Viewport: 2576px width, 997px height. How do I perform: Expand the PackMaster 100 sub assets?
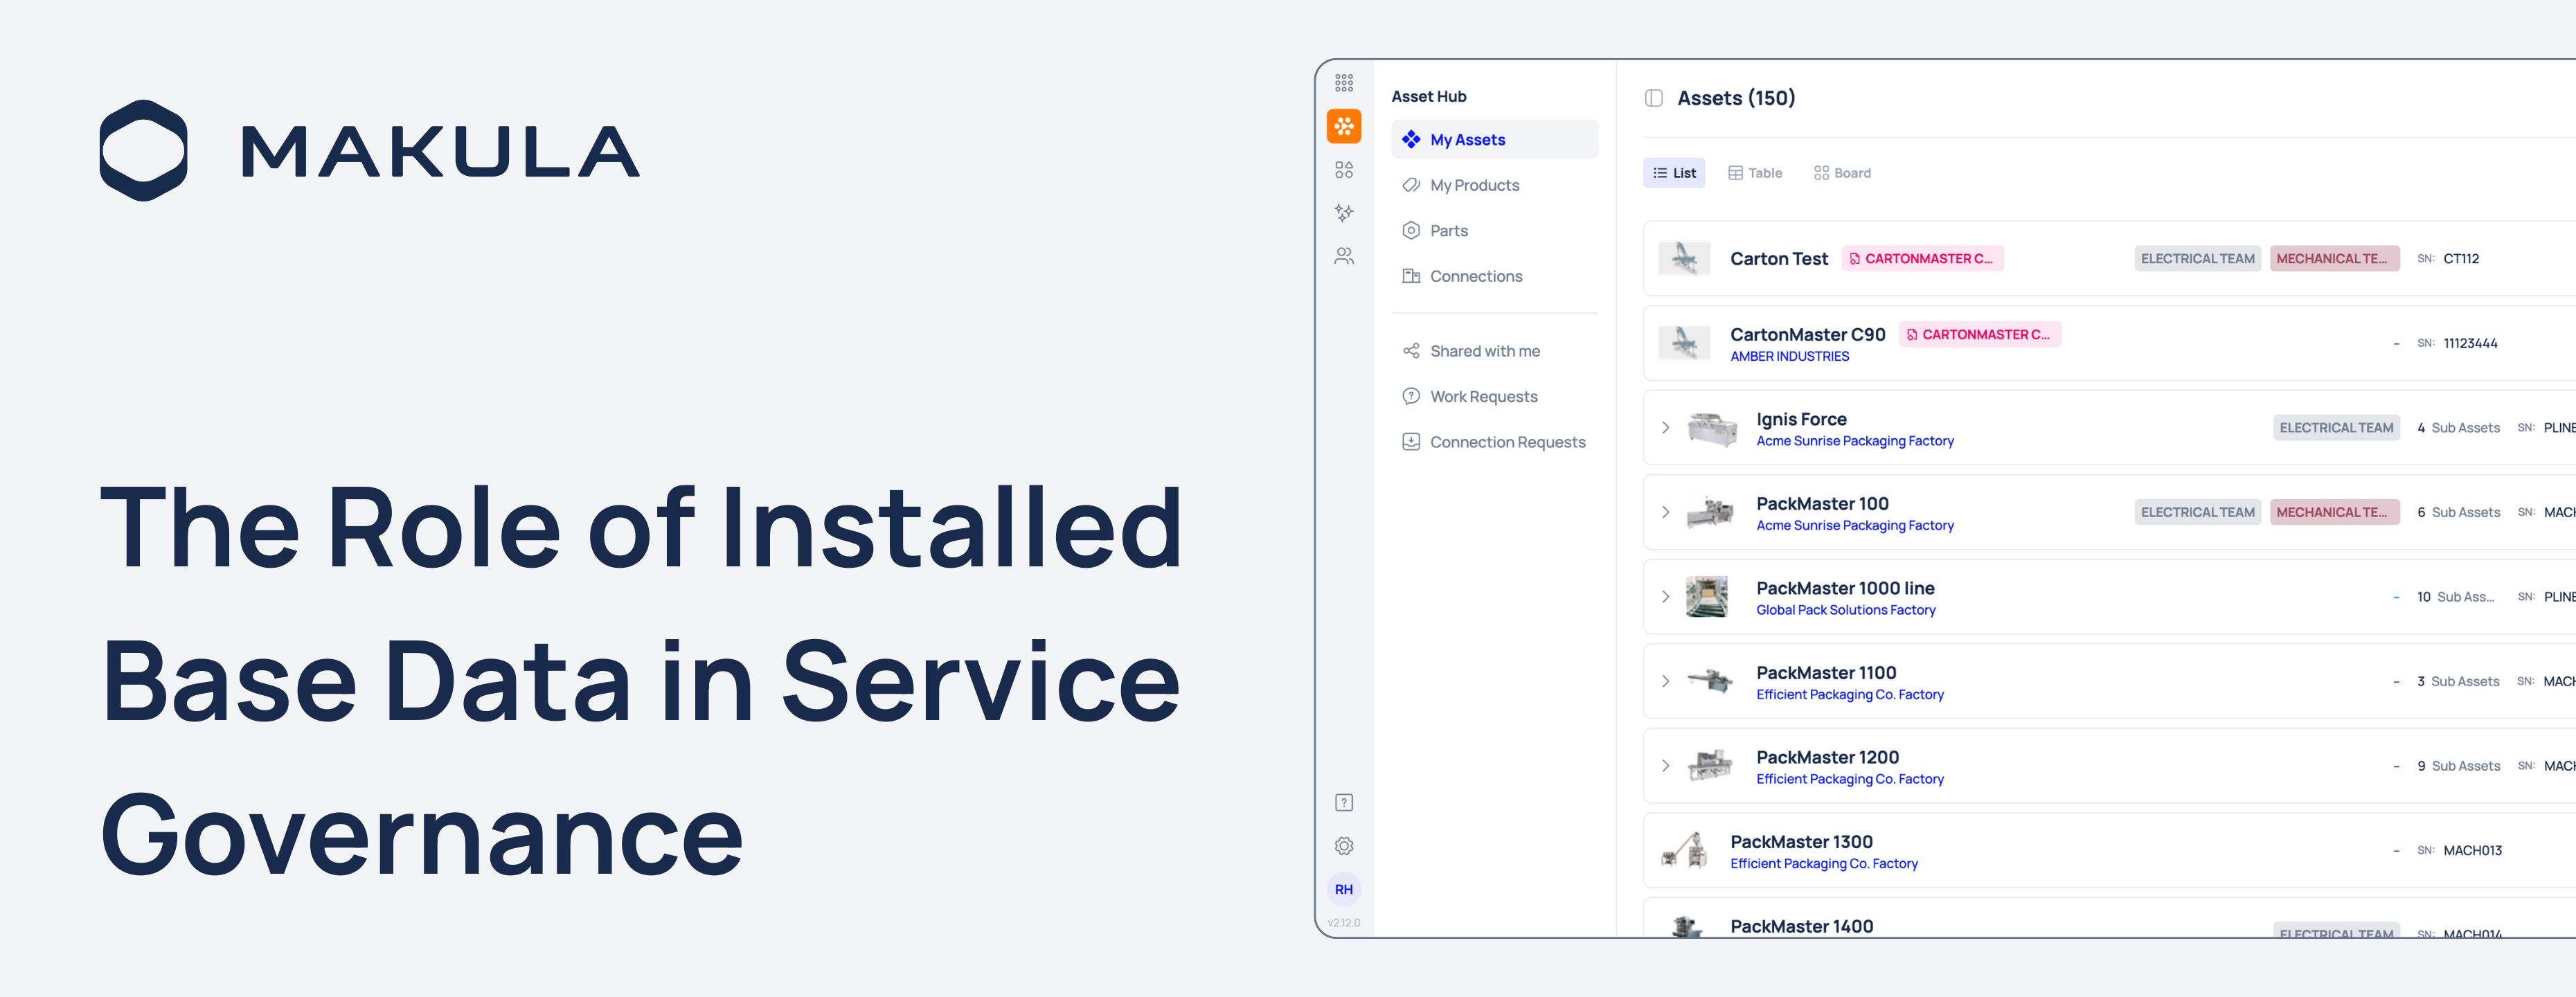[x=1665, y=512]
